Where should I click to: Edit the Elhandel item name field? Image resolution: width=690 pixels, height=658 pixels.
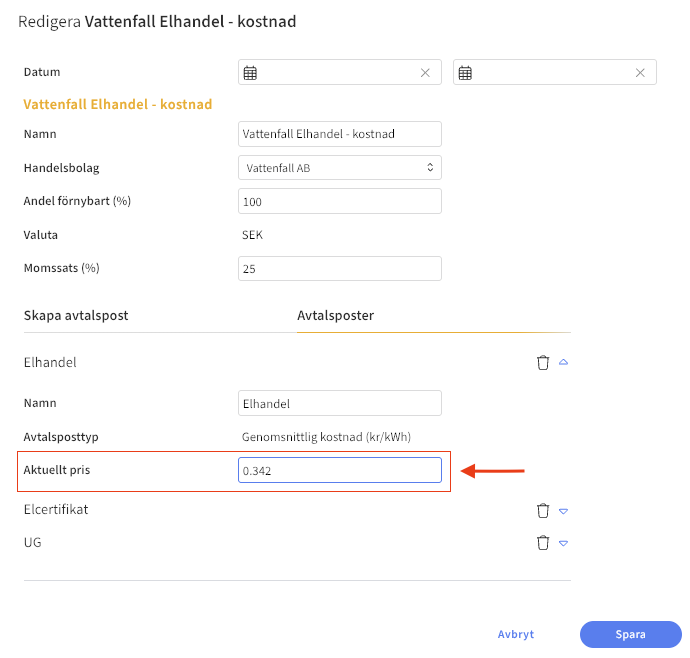[x=340, y=403]
